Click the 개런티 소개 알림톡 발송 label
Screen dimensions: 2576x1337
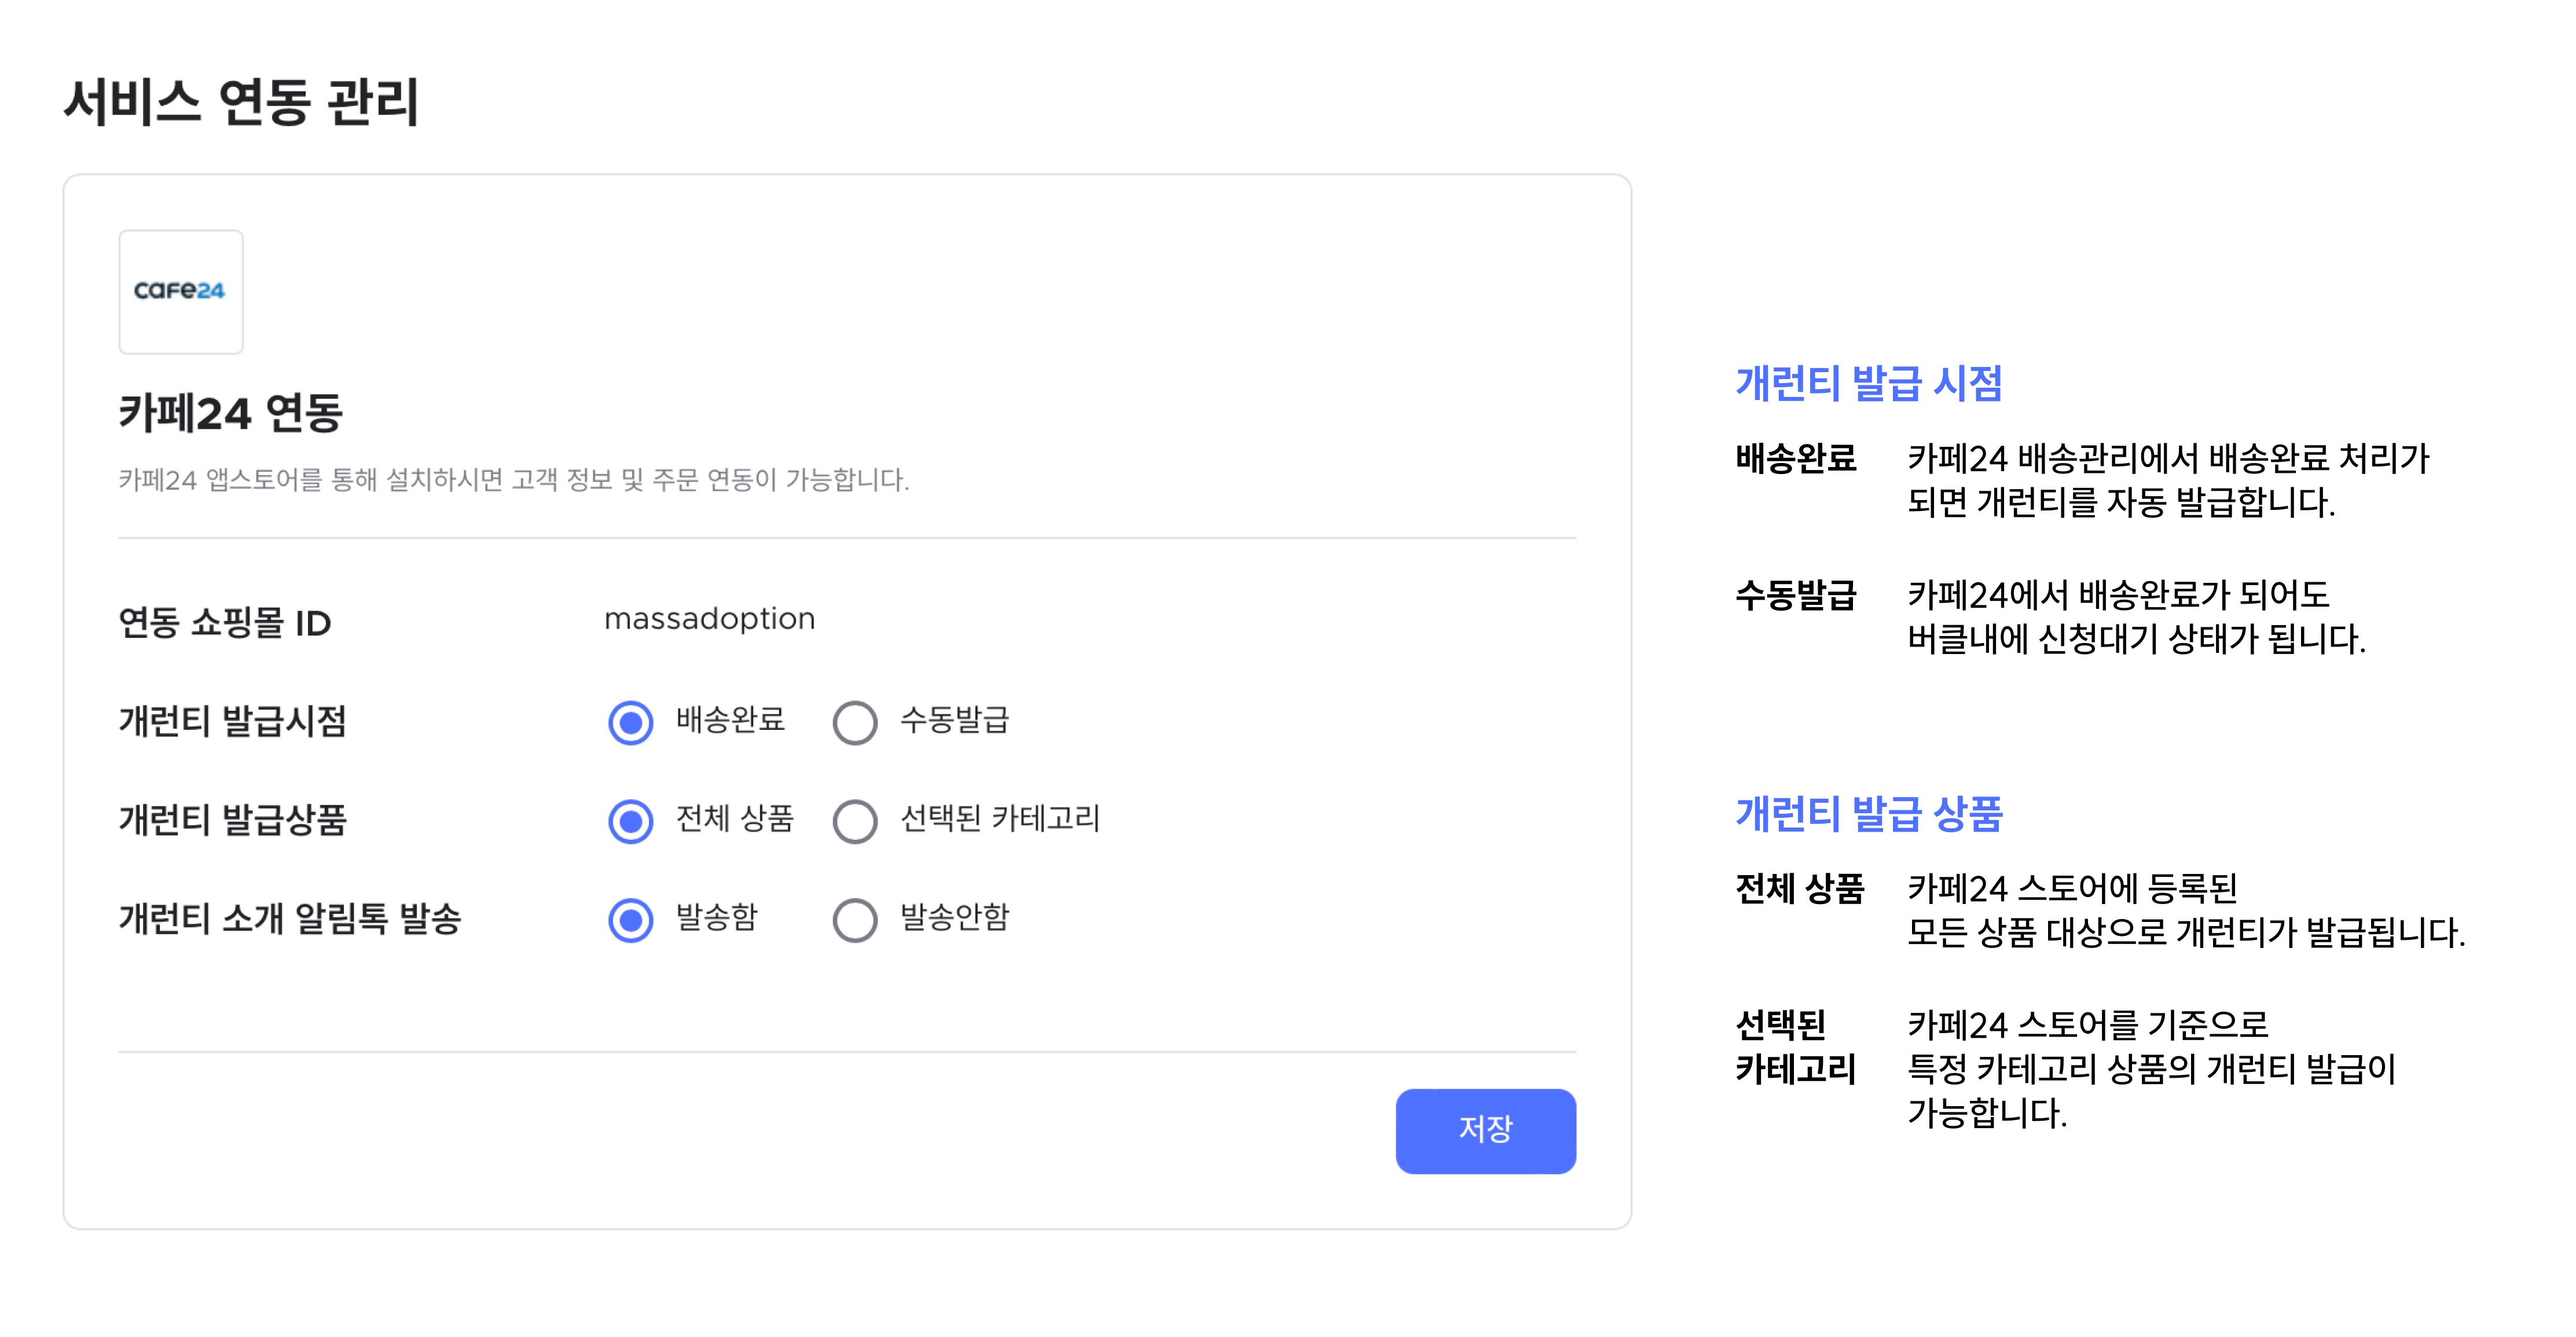point(290,918)
